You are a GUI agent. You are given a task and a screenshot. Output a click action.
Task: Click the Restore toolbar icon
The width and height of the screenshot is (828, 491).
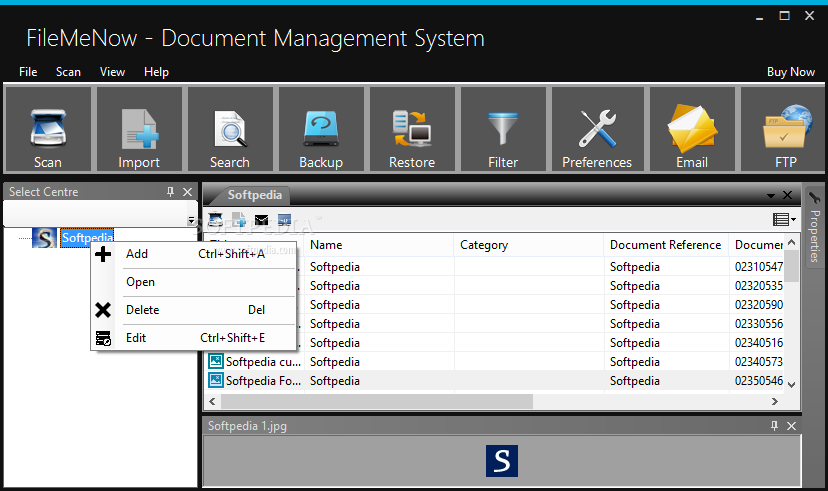coord(412,129)
